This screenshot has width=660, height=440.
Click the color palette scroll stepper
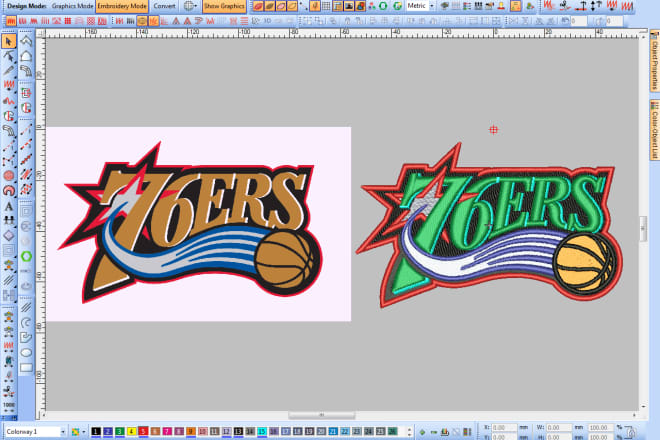[x=410, y=432]
